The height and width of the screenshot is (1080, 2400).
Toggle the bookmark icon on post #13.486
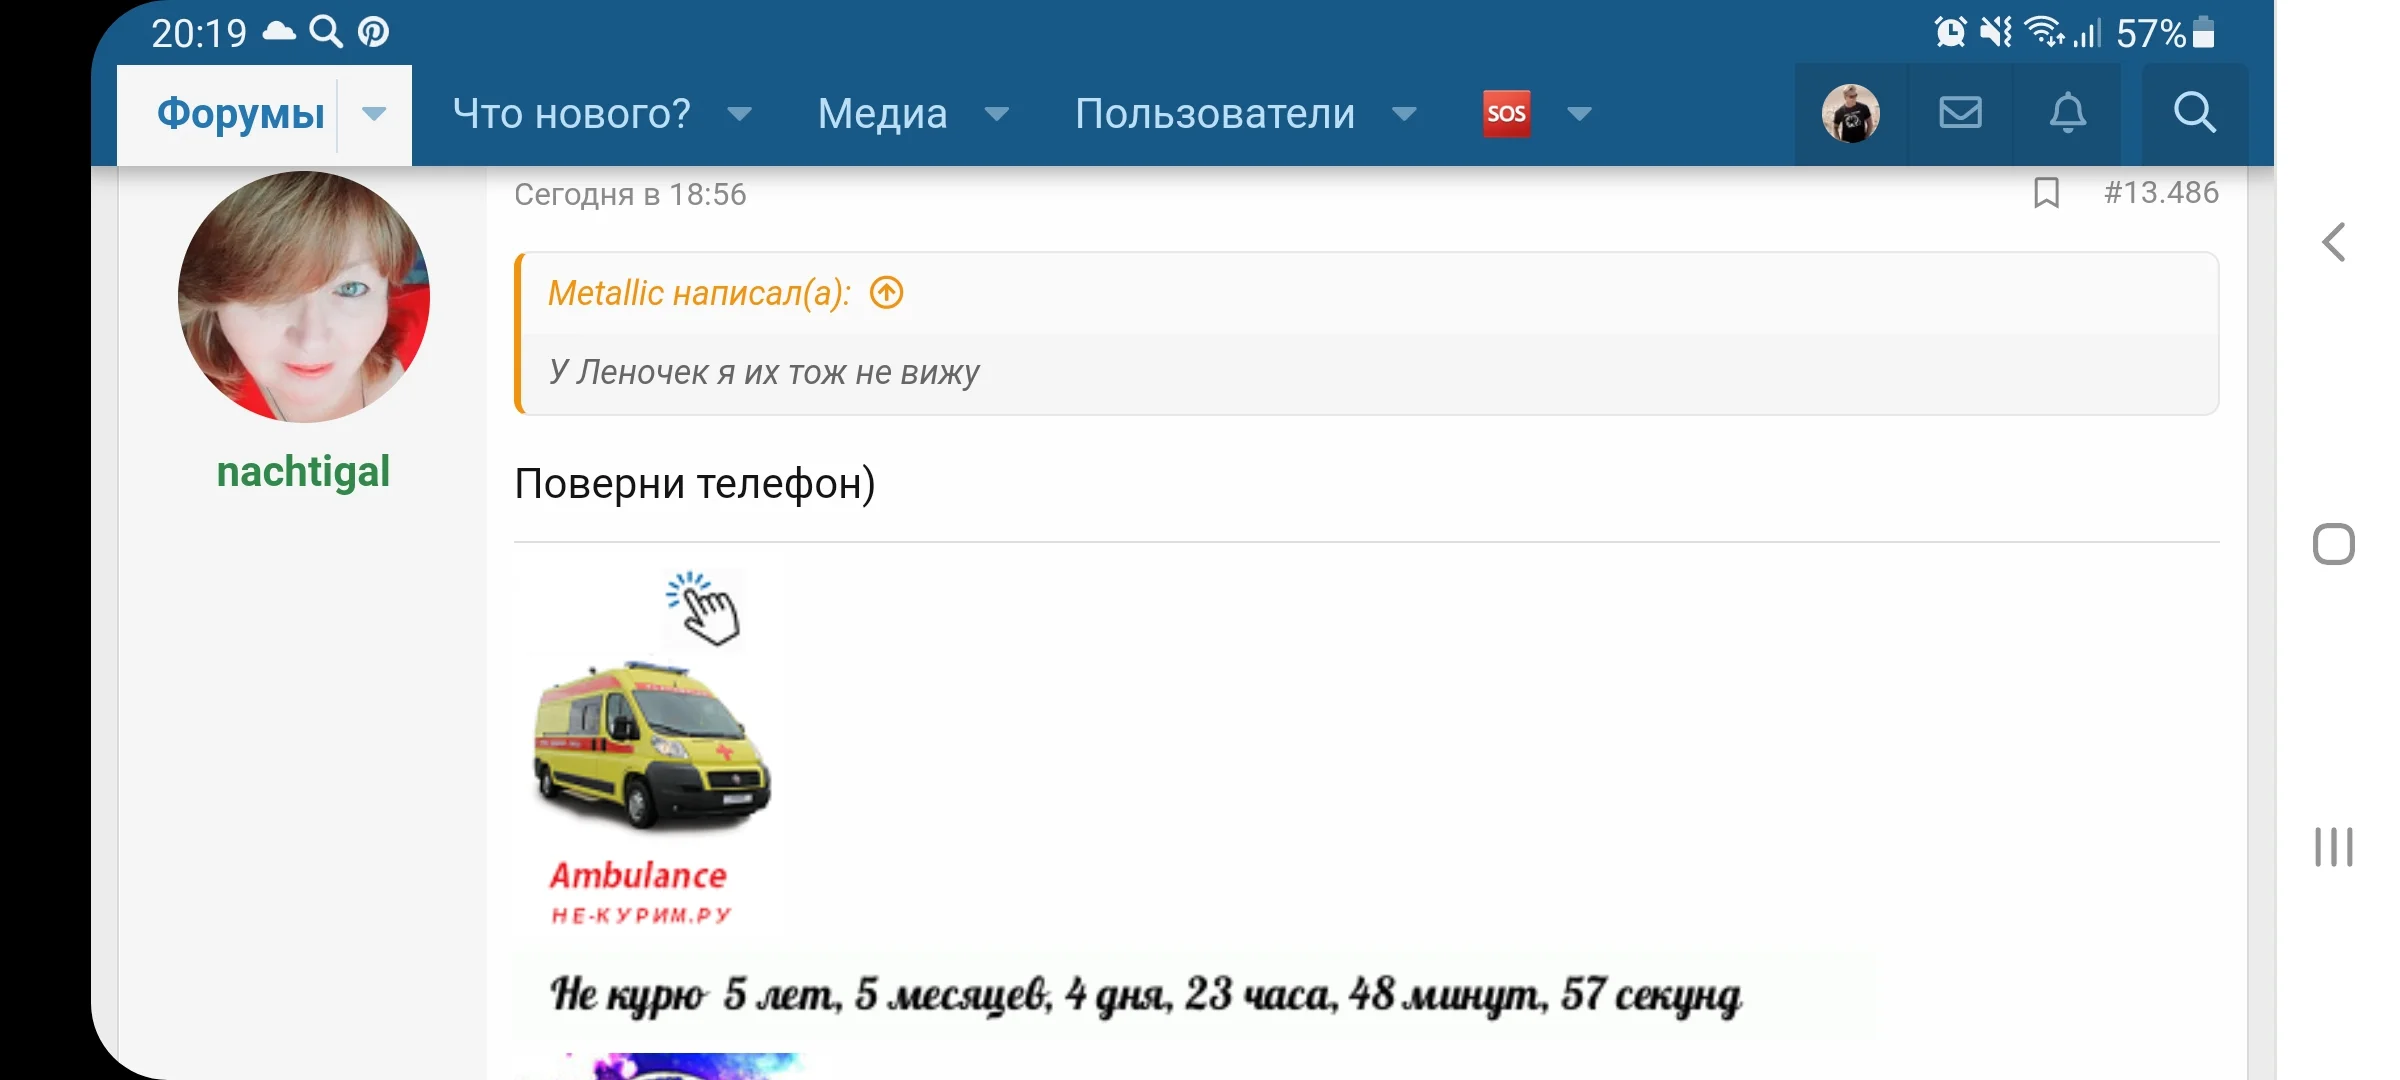[2046, 194]
